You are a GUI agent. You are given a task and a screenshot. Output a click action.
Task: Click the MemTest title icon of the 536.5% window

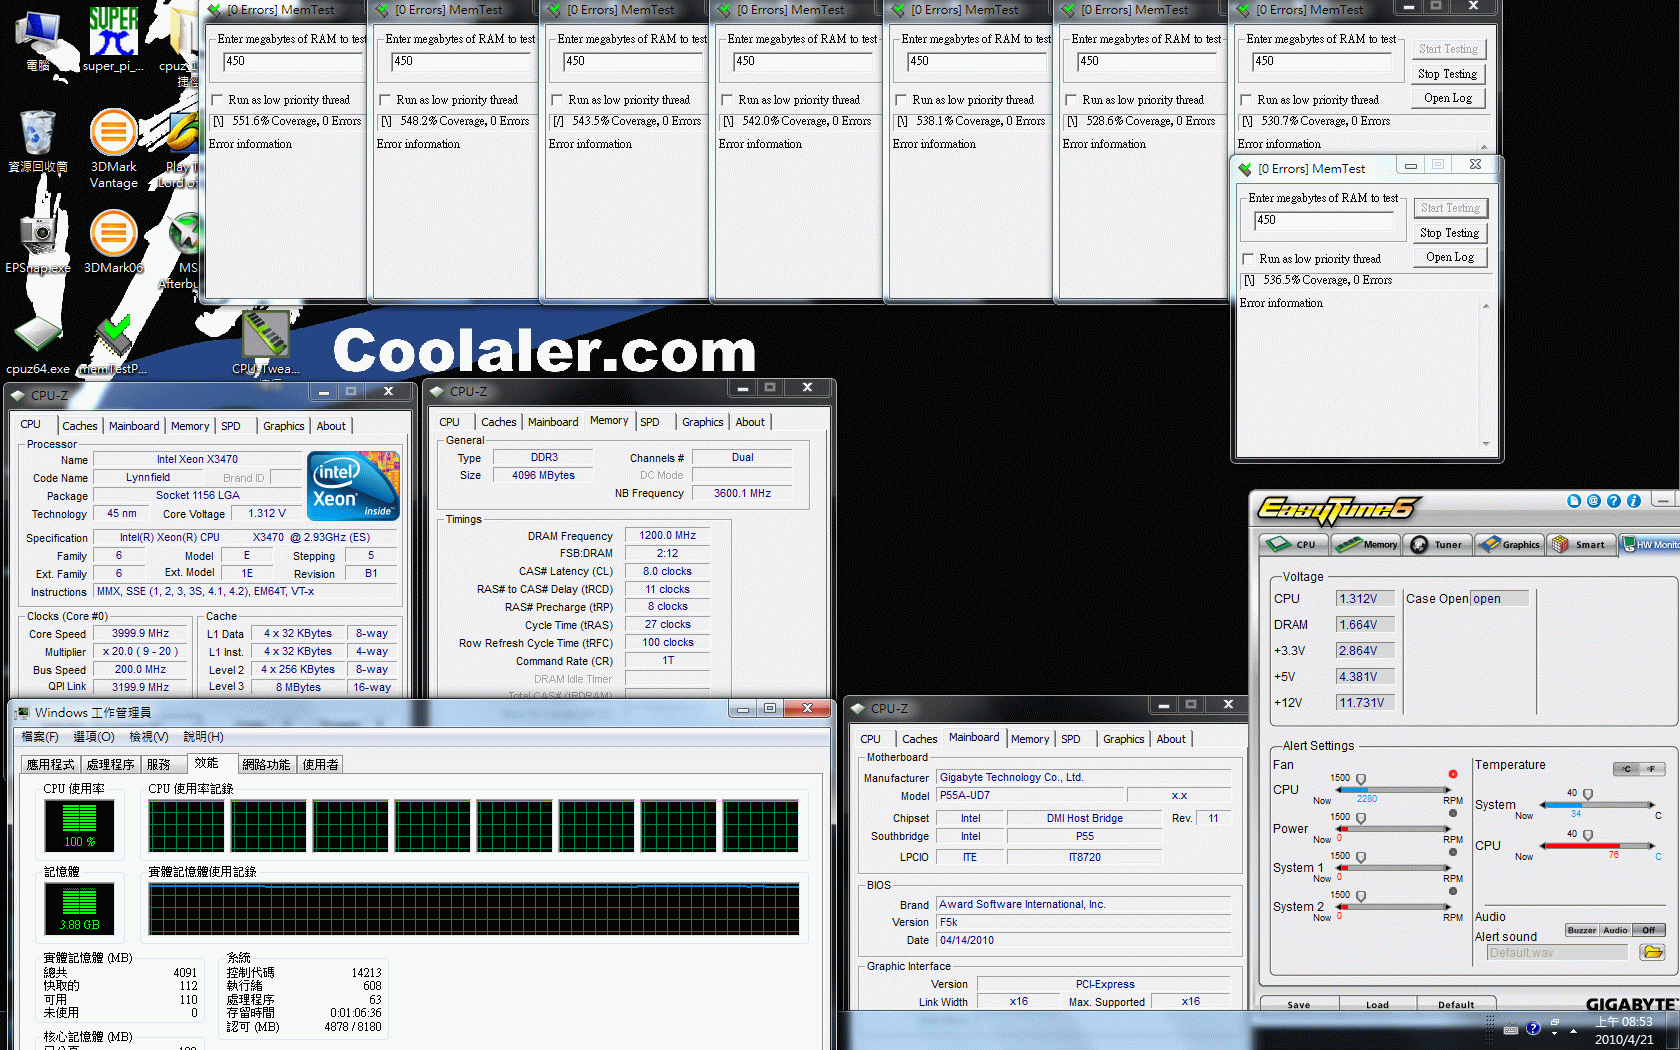point(1246,168)
